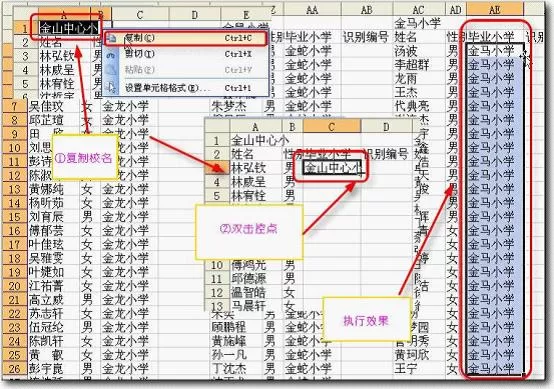This screenshot has width=554, height=389.
Task: Select the cell containing 孙一凡
Action: pyautogui.click(x=236, y=354)
